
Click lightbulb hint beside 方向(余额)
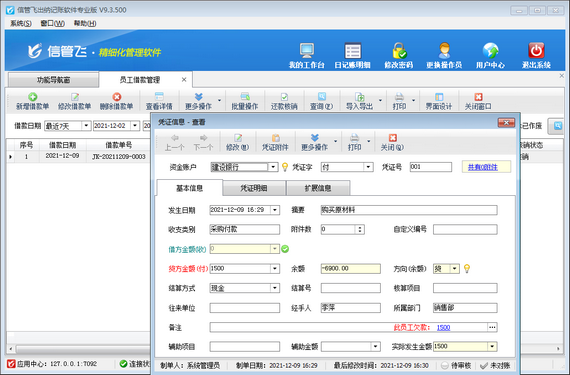(467, 269)
